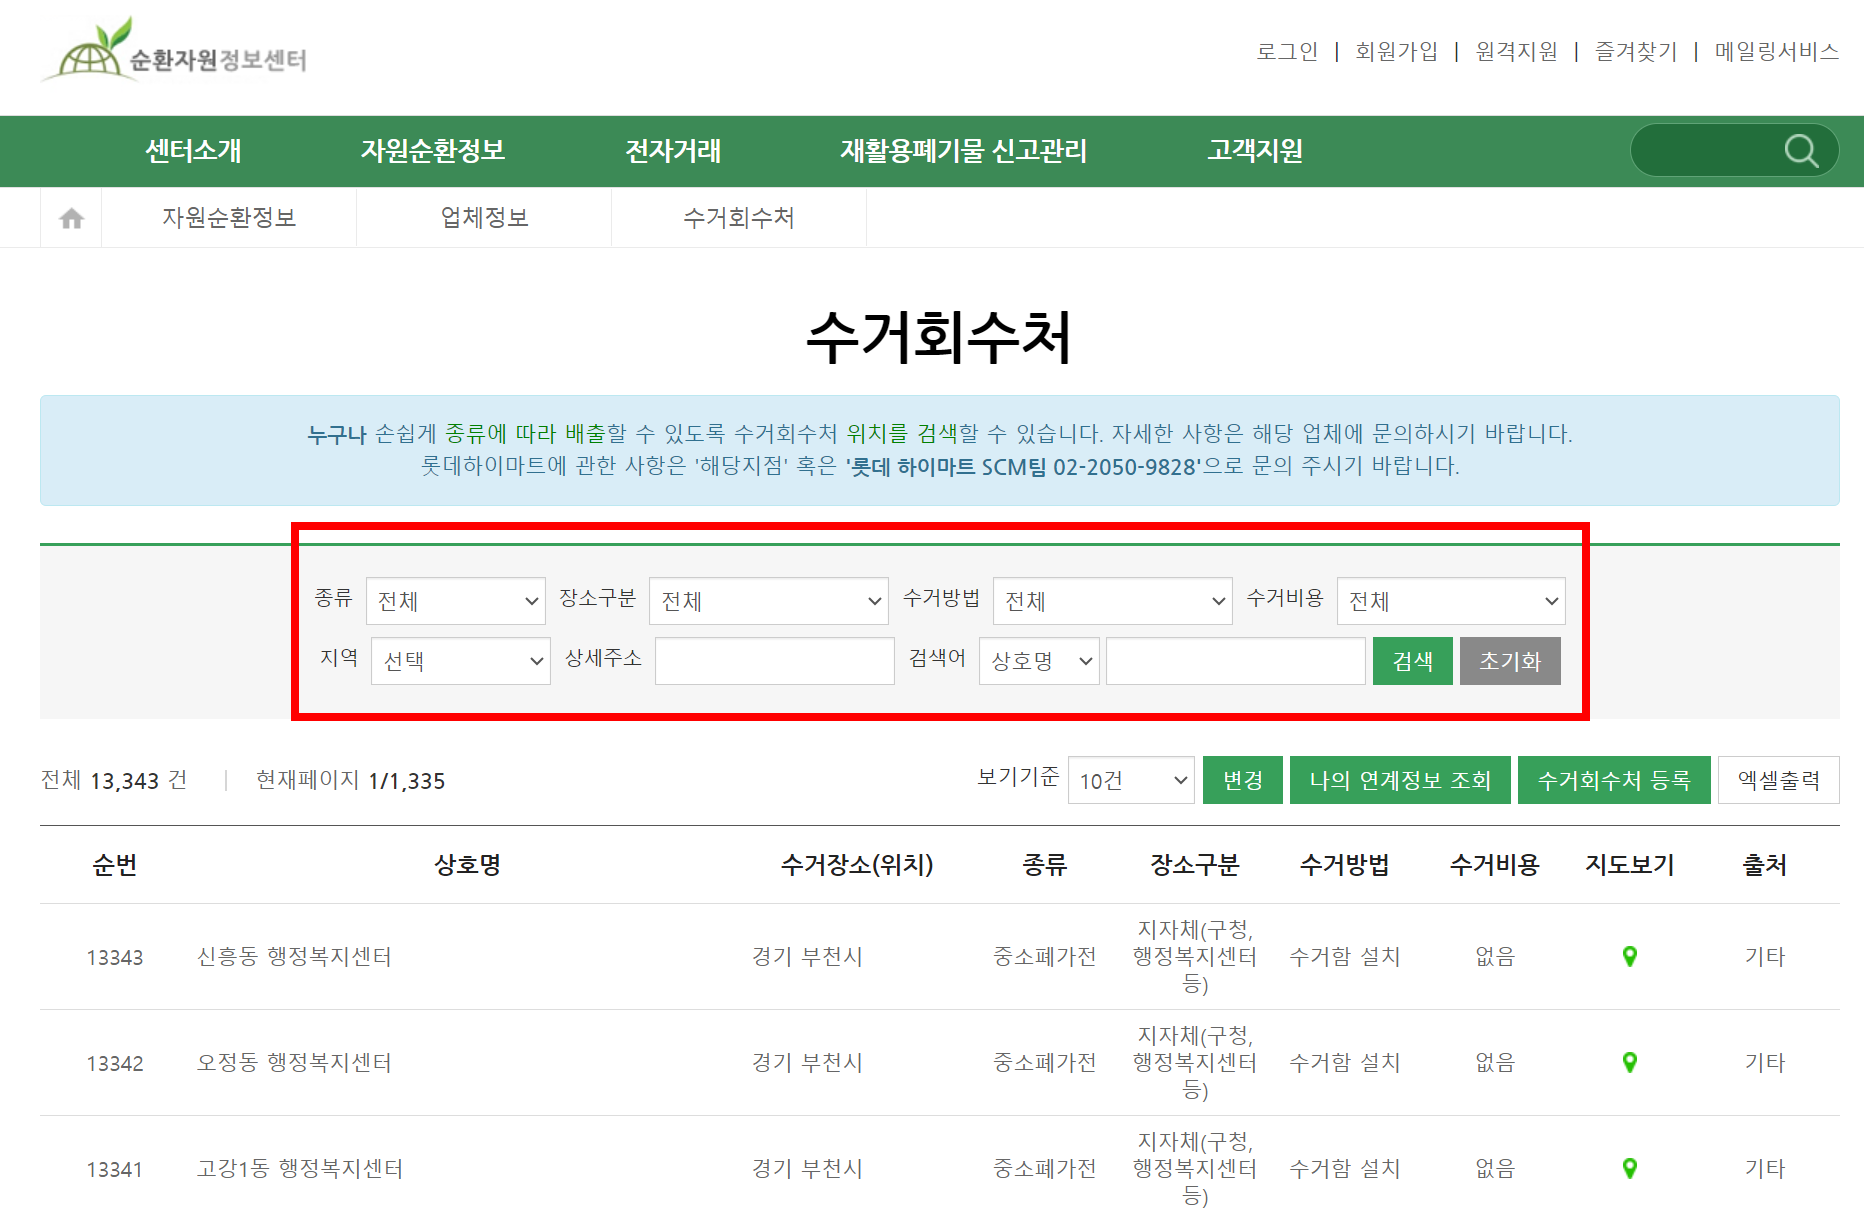Open the 종류 dropdown set to 전체
Viewport: 1864px width, 1215px height.
click(x=455, y=600)
